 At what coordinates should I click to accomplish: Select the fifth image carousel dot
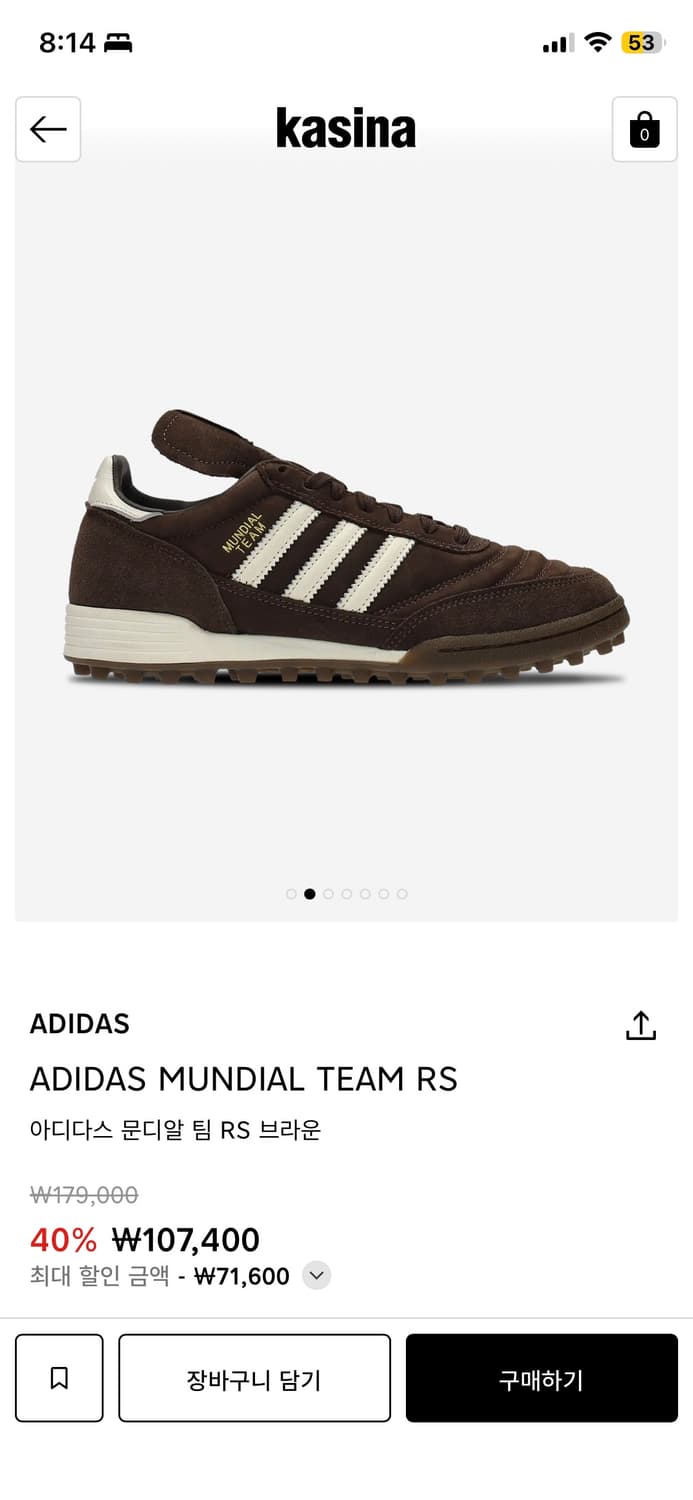365,894
